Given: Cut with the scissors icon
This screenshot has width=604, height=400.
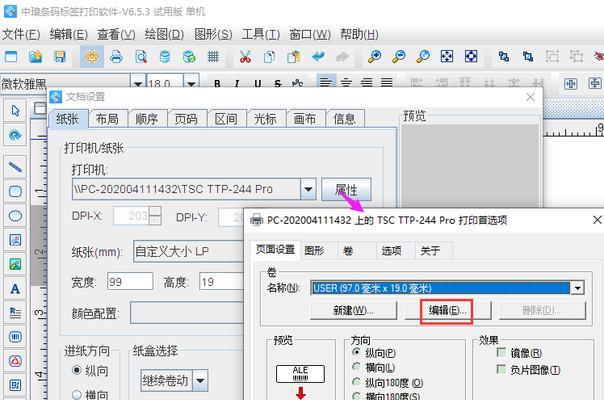Looking at the screenshot, I should tap(245, 57).
